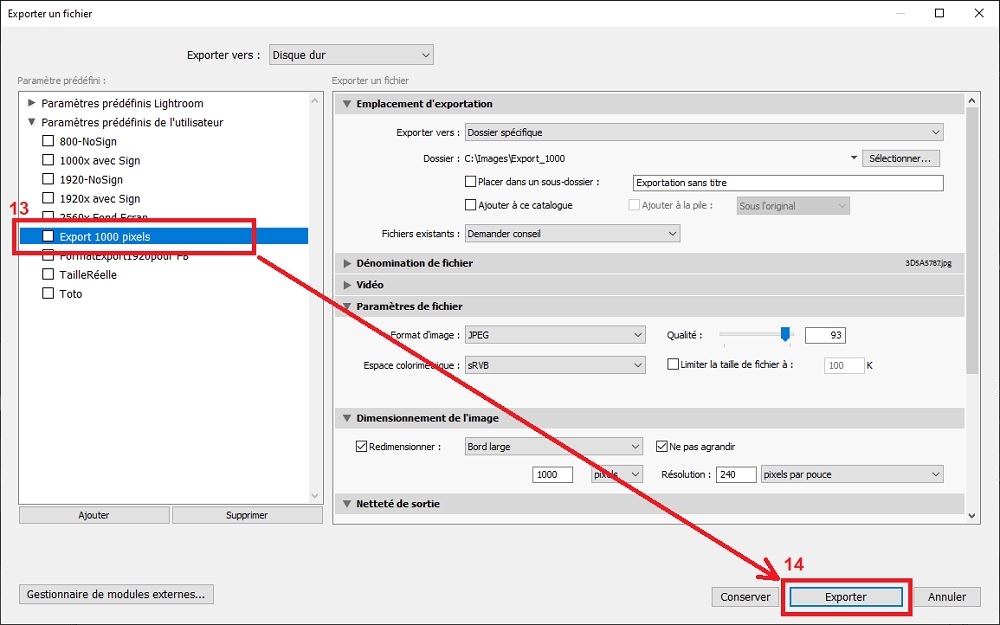1000x625 pixels.
Task: Toggle the Ne pas agrandir checkbox
Action: tap(662, 446)
